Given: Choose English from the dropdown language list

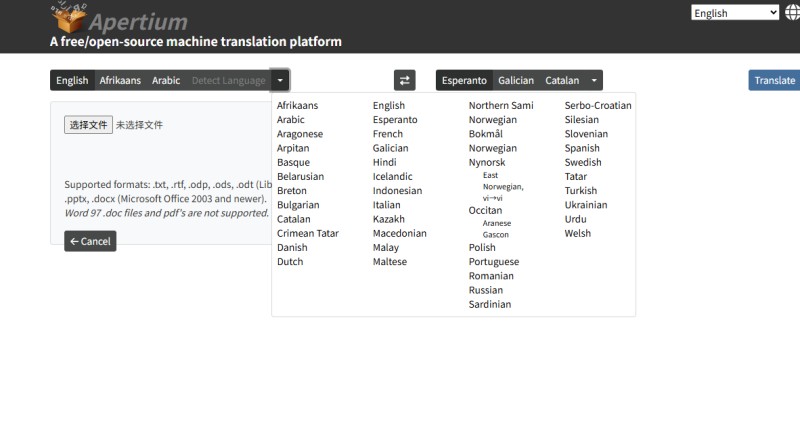Looking at the screenshot, I should (x=389, y=105).
